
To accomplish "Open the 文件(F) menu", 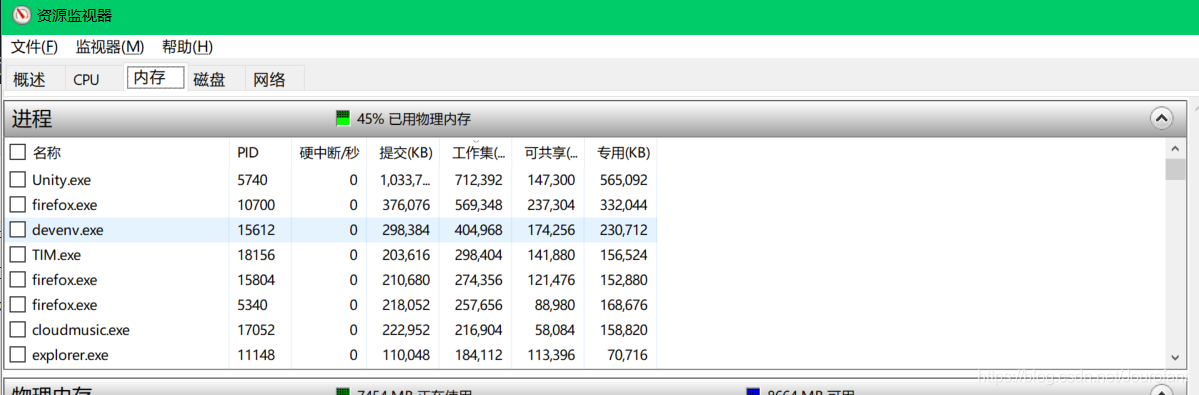I will pos(34,47).
